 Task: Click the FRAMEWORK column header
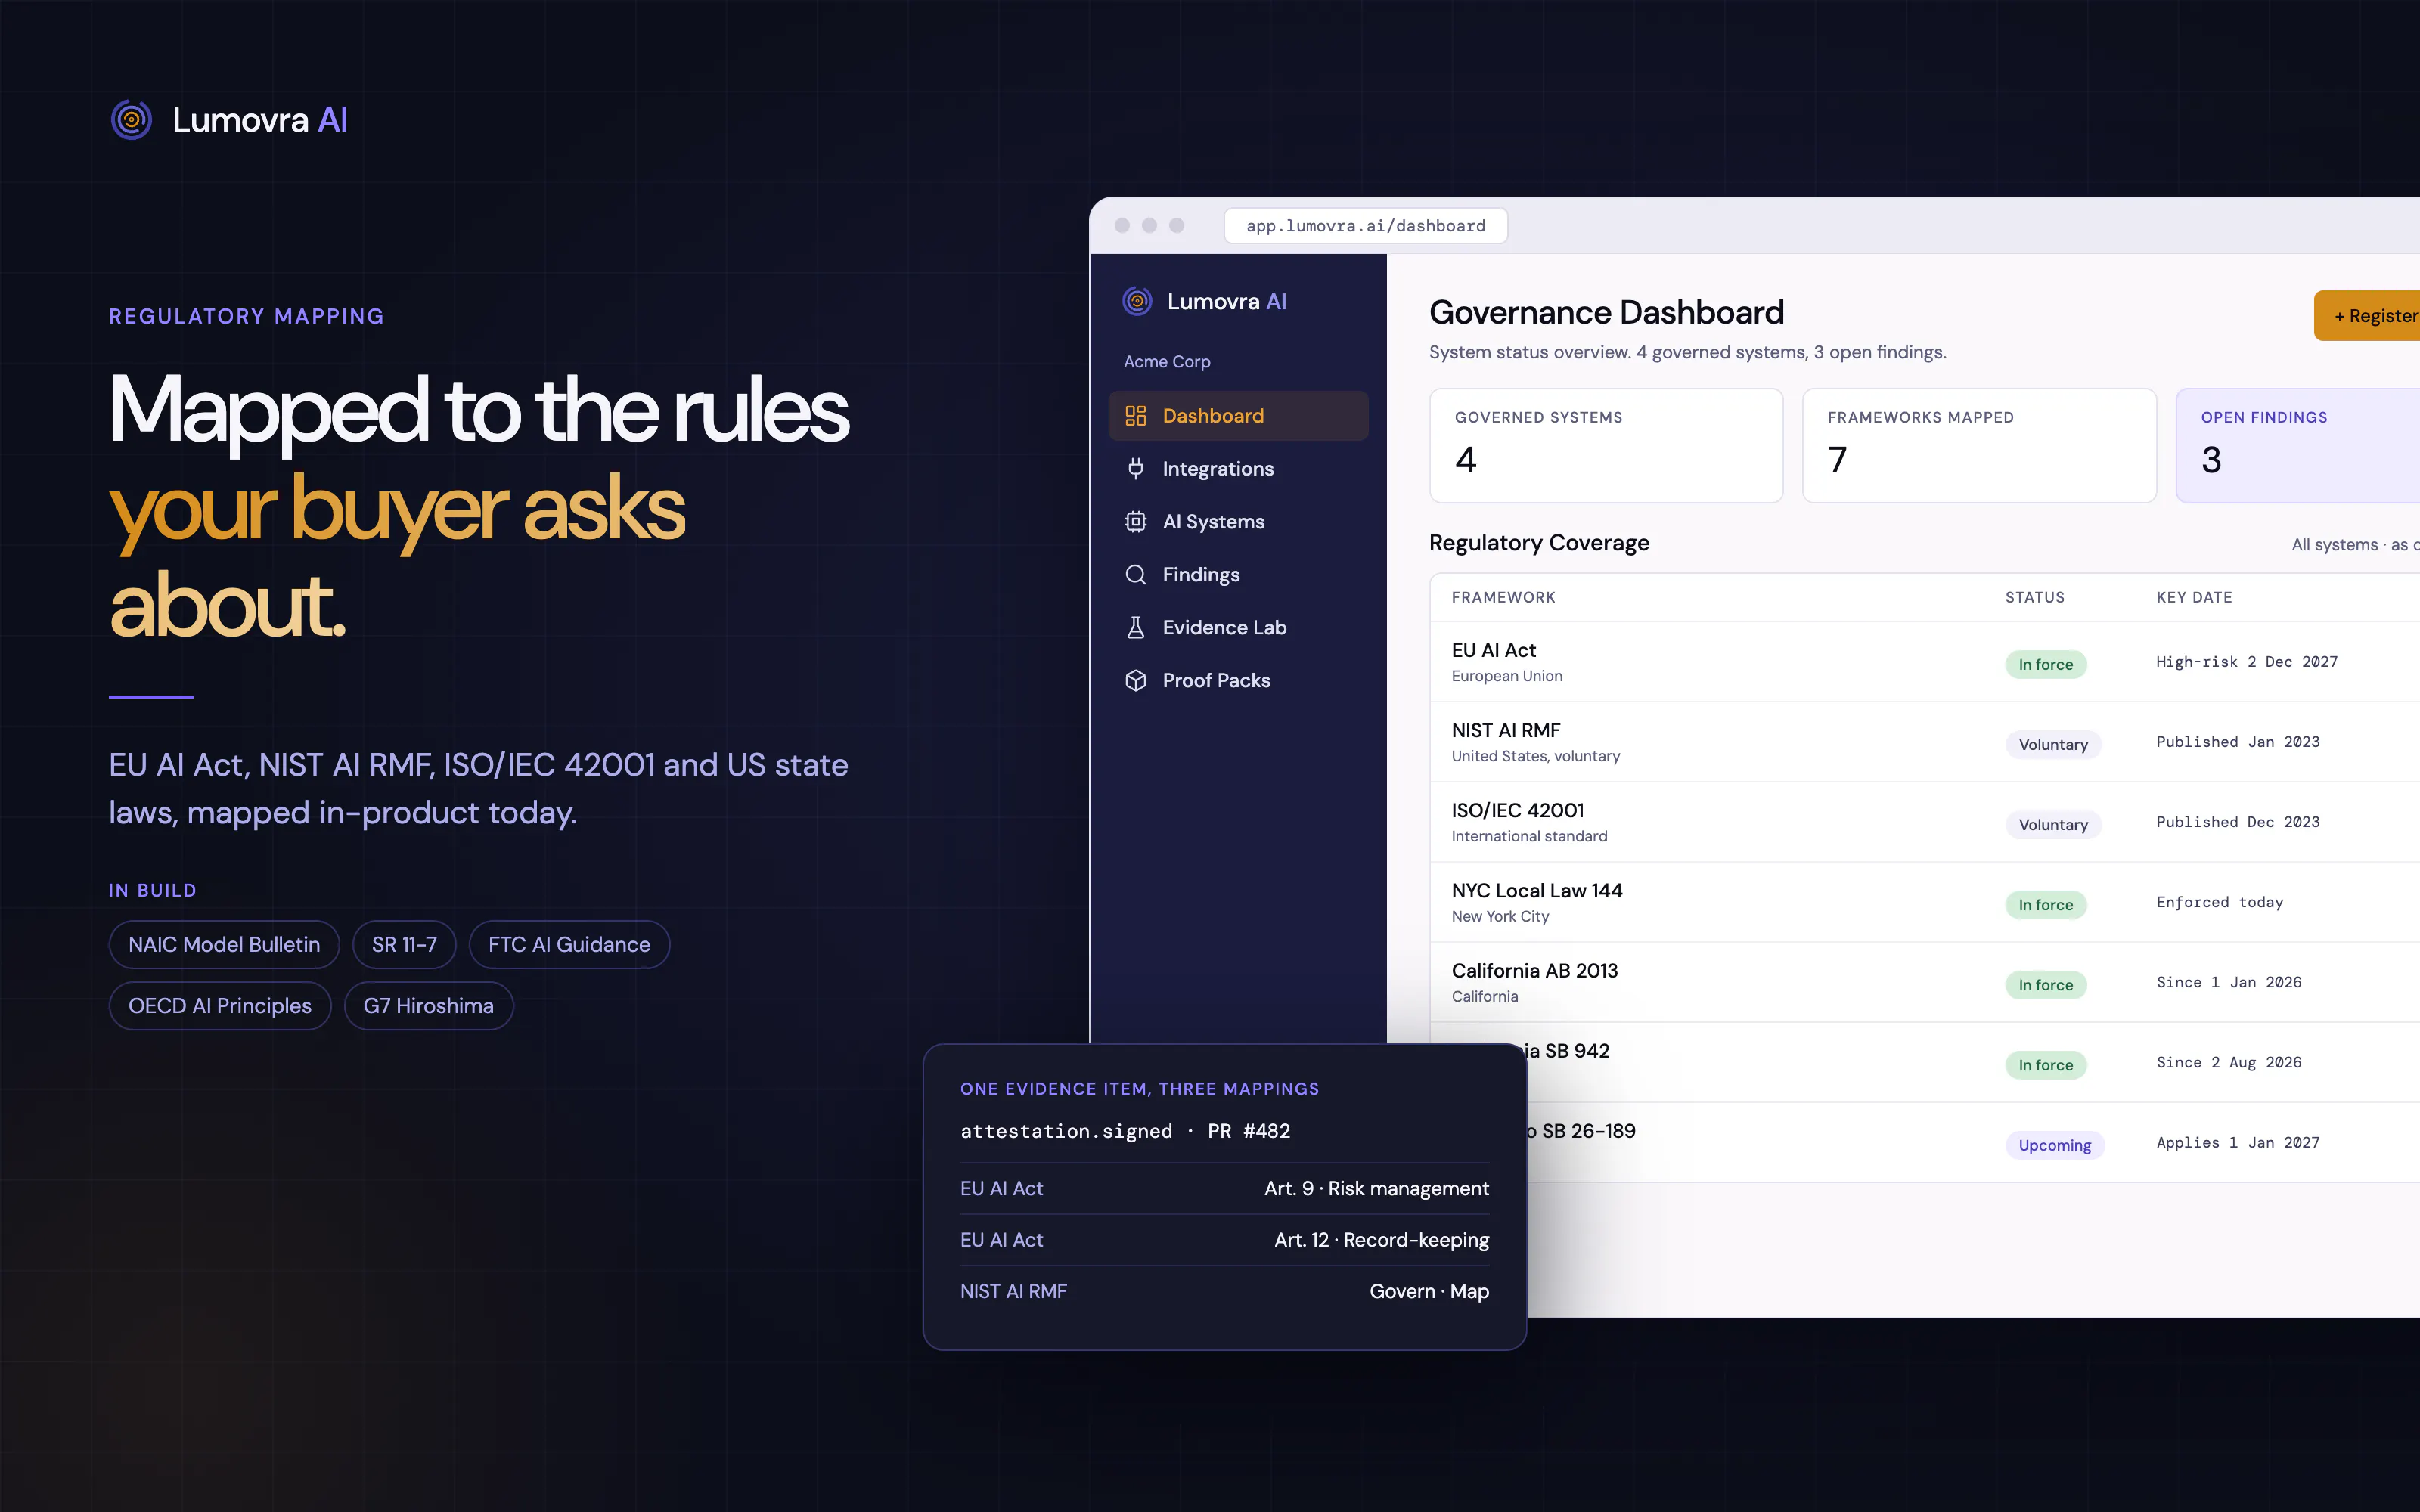[1503, 597]
